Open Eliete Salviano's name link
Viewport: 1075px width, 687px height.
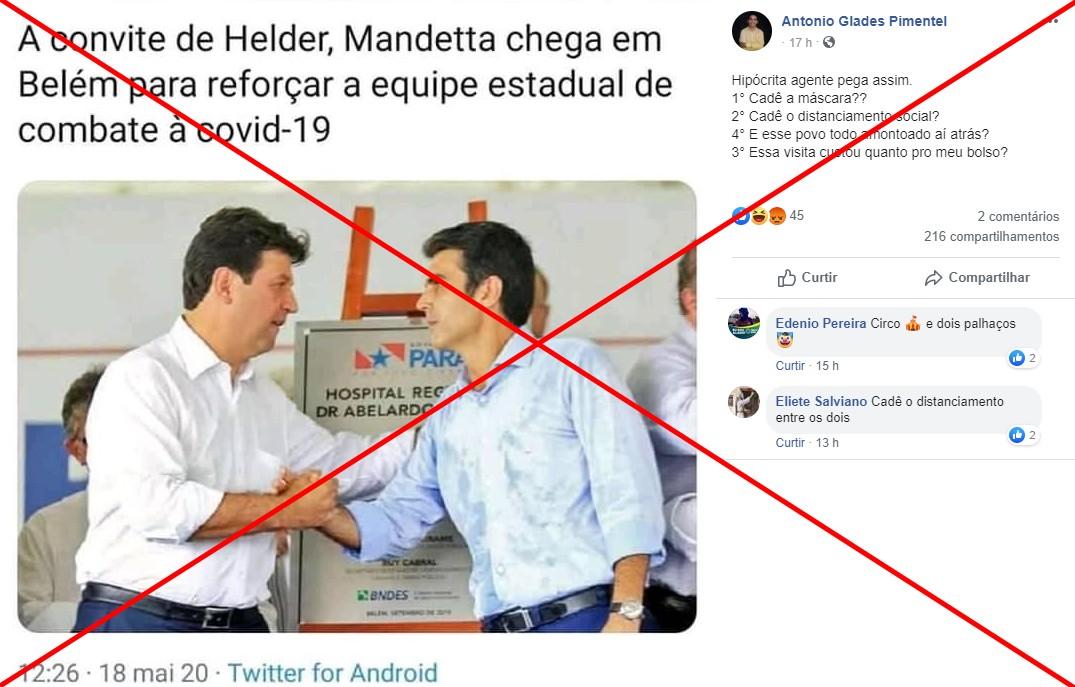821,402
